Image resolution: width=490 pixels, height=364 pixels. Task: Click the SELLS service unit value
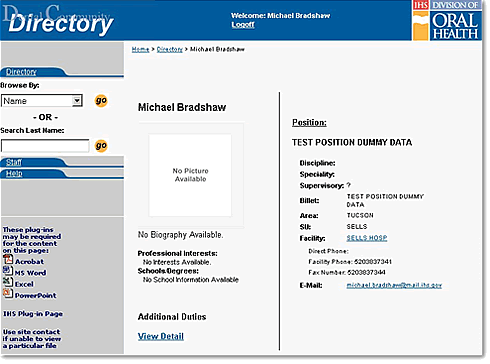357,227
